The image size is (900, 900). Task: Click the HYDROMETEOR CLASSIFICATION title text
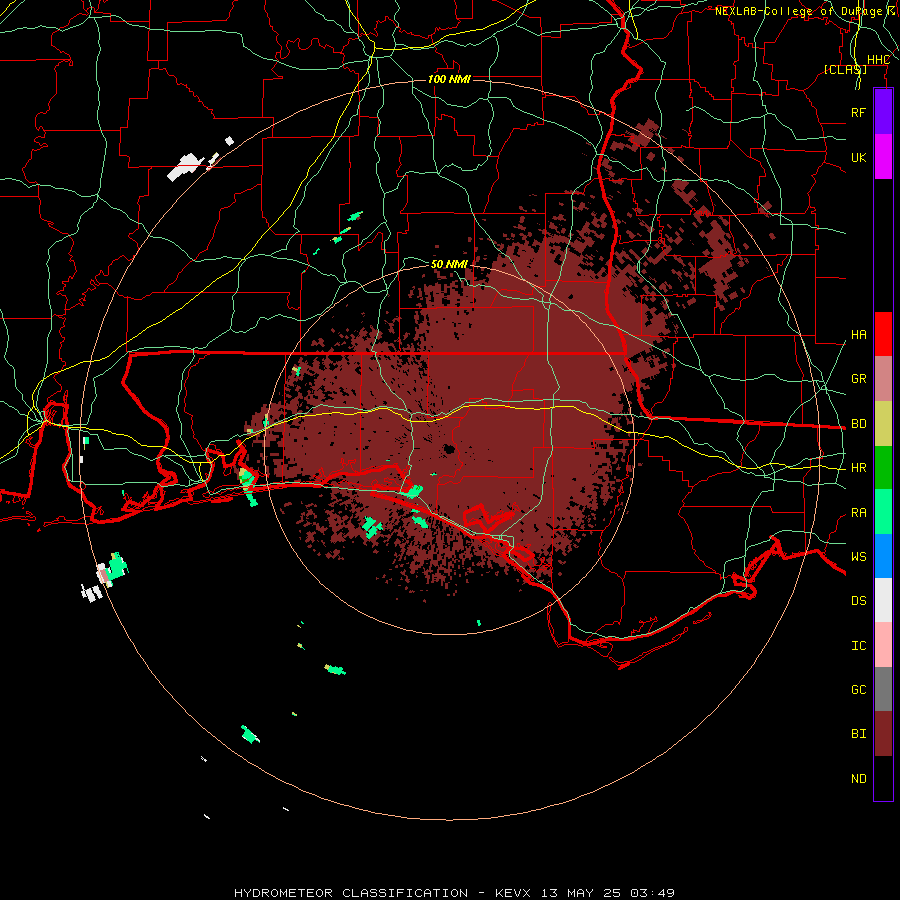point(351,893)
